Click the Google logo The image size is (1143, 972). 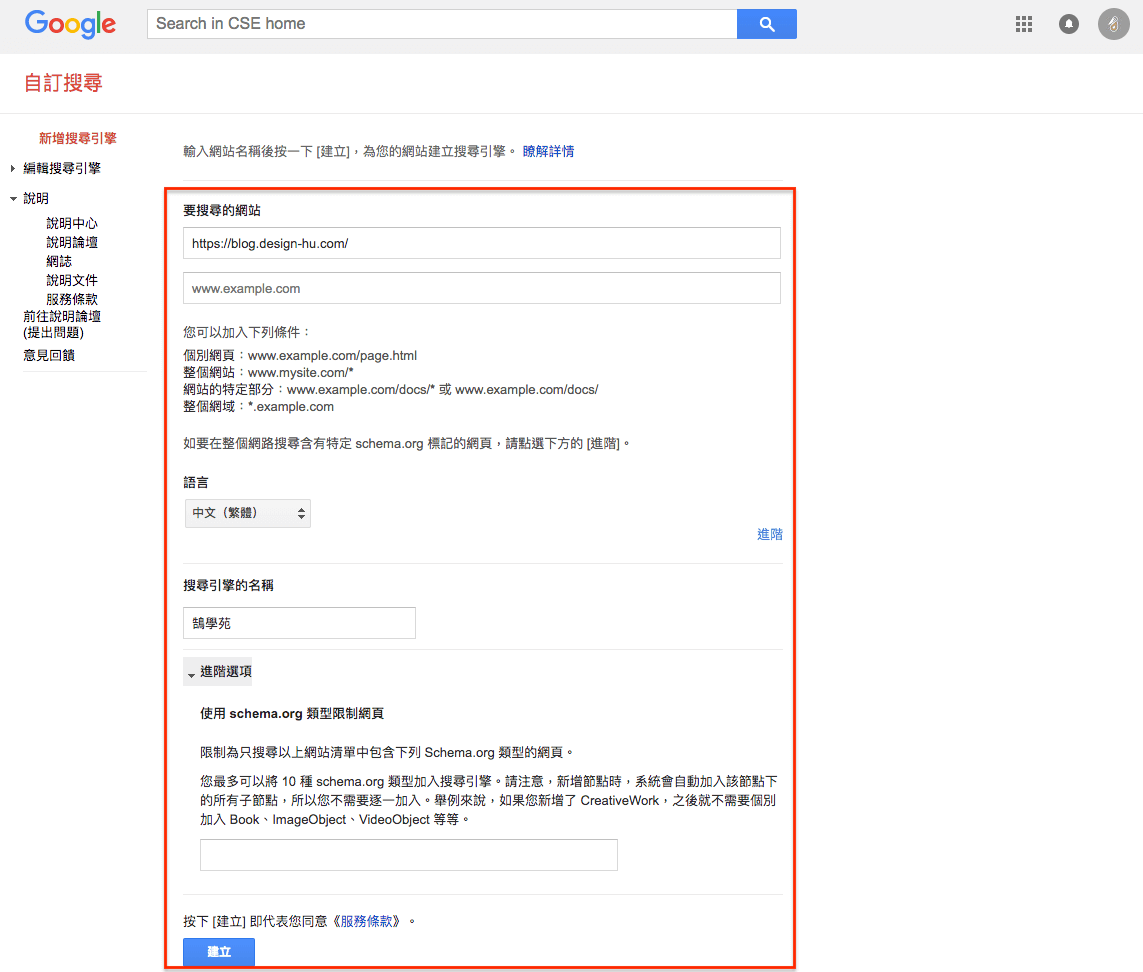[x=70, y=24]
